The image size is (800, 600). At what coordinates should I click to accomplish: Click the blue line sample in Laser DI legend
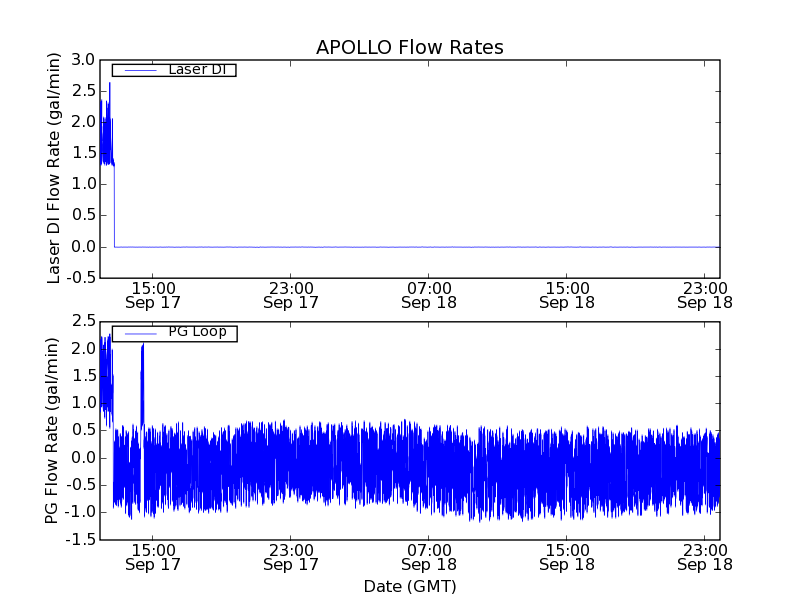tap(140, 70)
